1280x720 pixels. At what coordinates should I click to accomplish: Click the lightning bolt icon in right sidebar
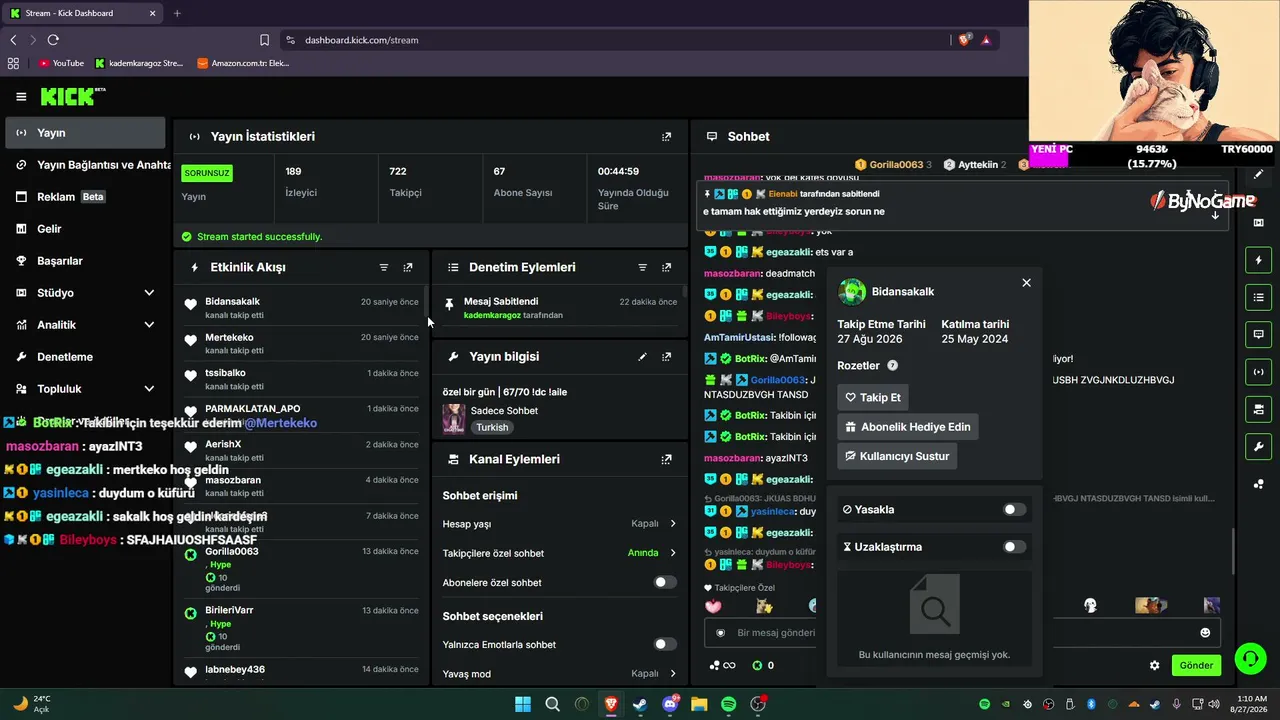click(1258, 261)
